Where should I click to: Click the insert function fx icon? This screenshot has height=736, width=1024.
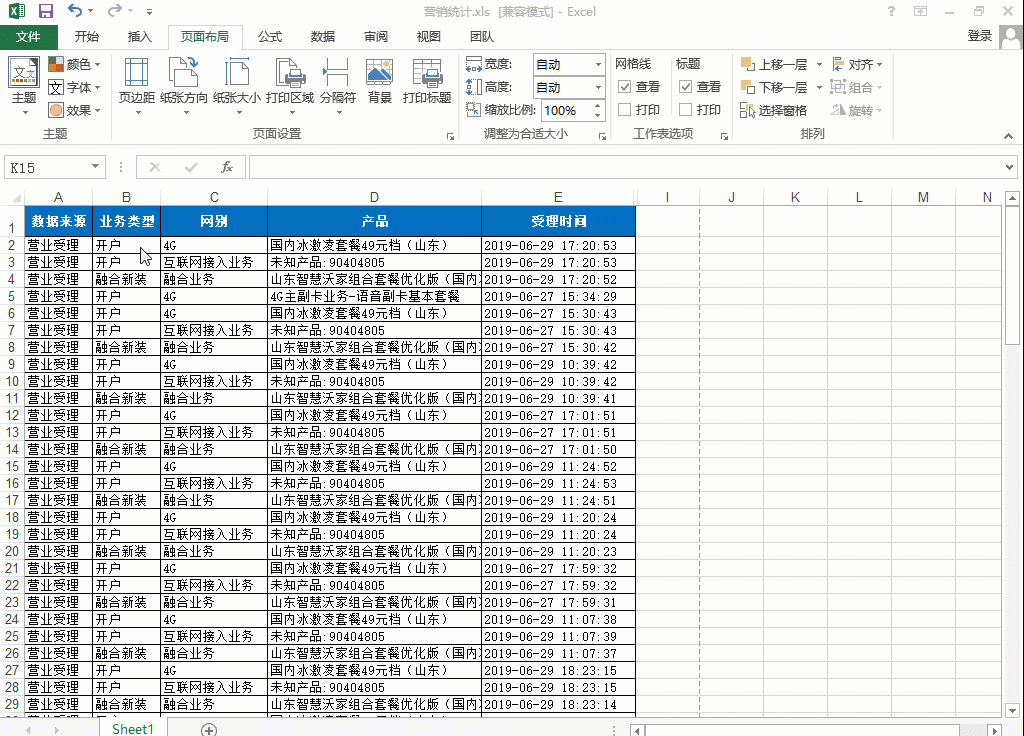tap(227, 167)
